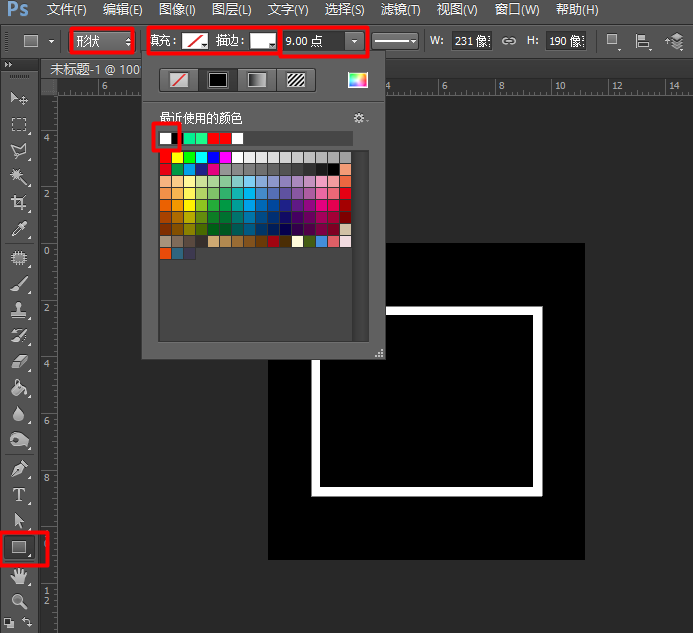
Task: Select the Paint Bucket tool
Action: [19, 388]
